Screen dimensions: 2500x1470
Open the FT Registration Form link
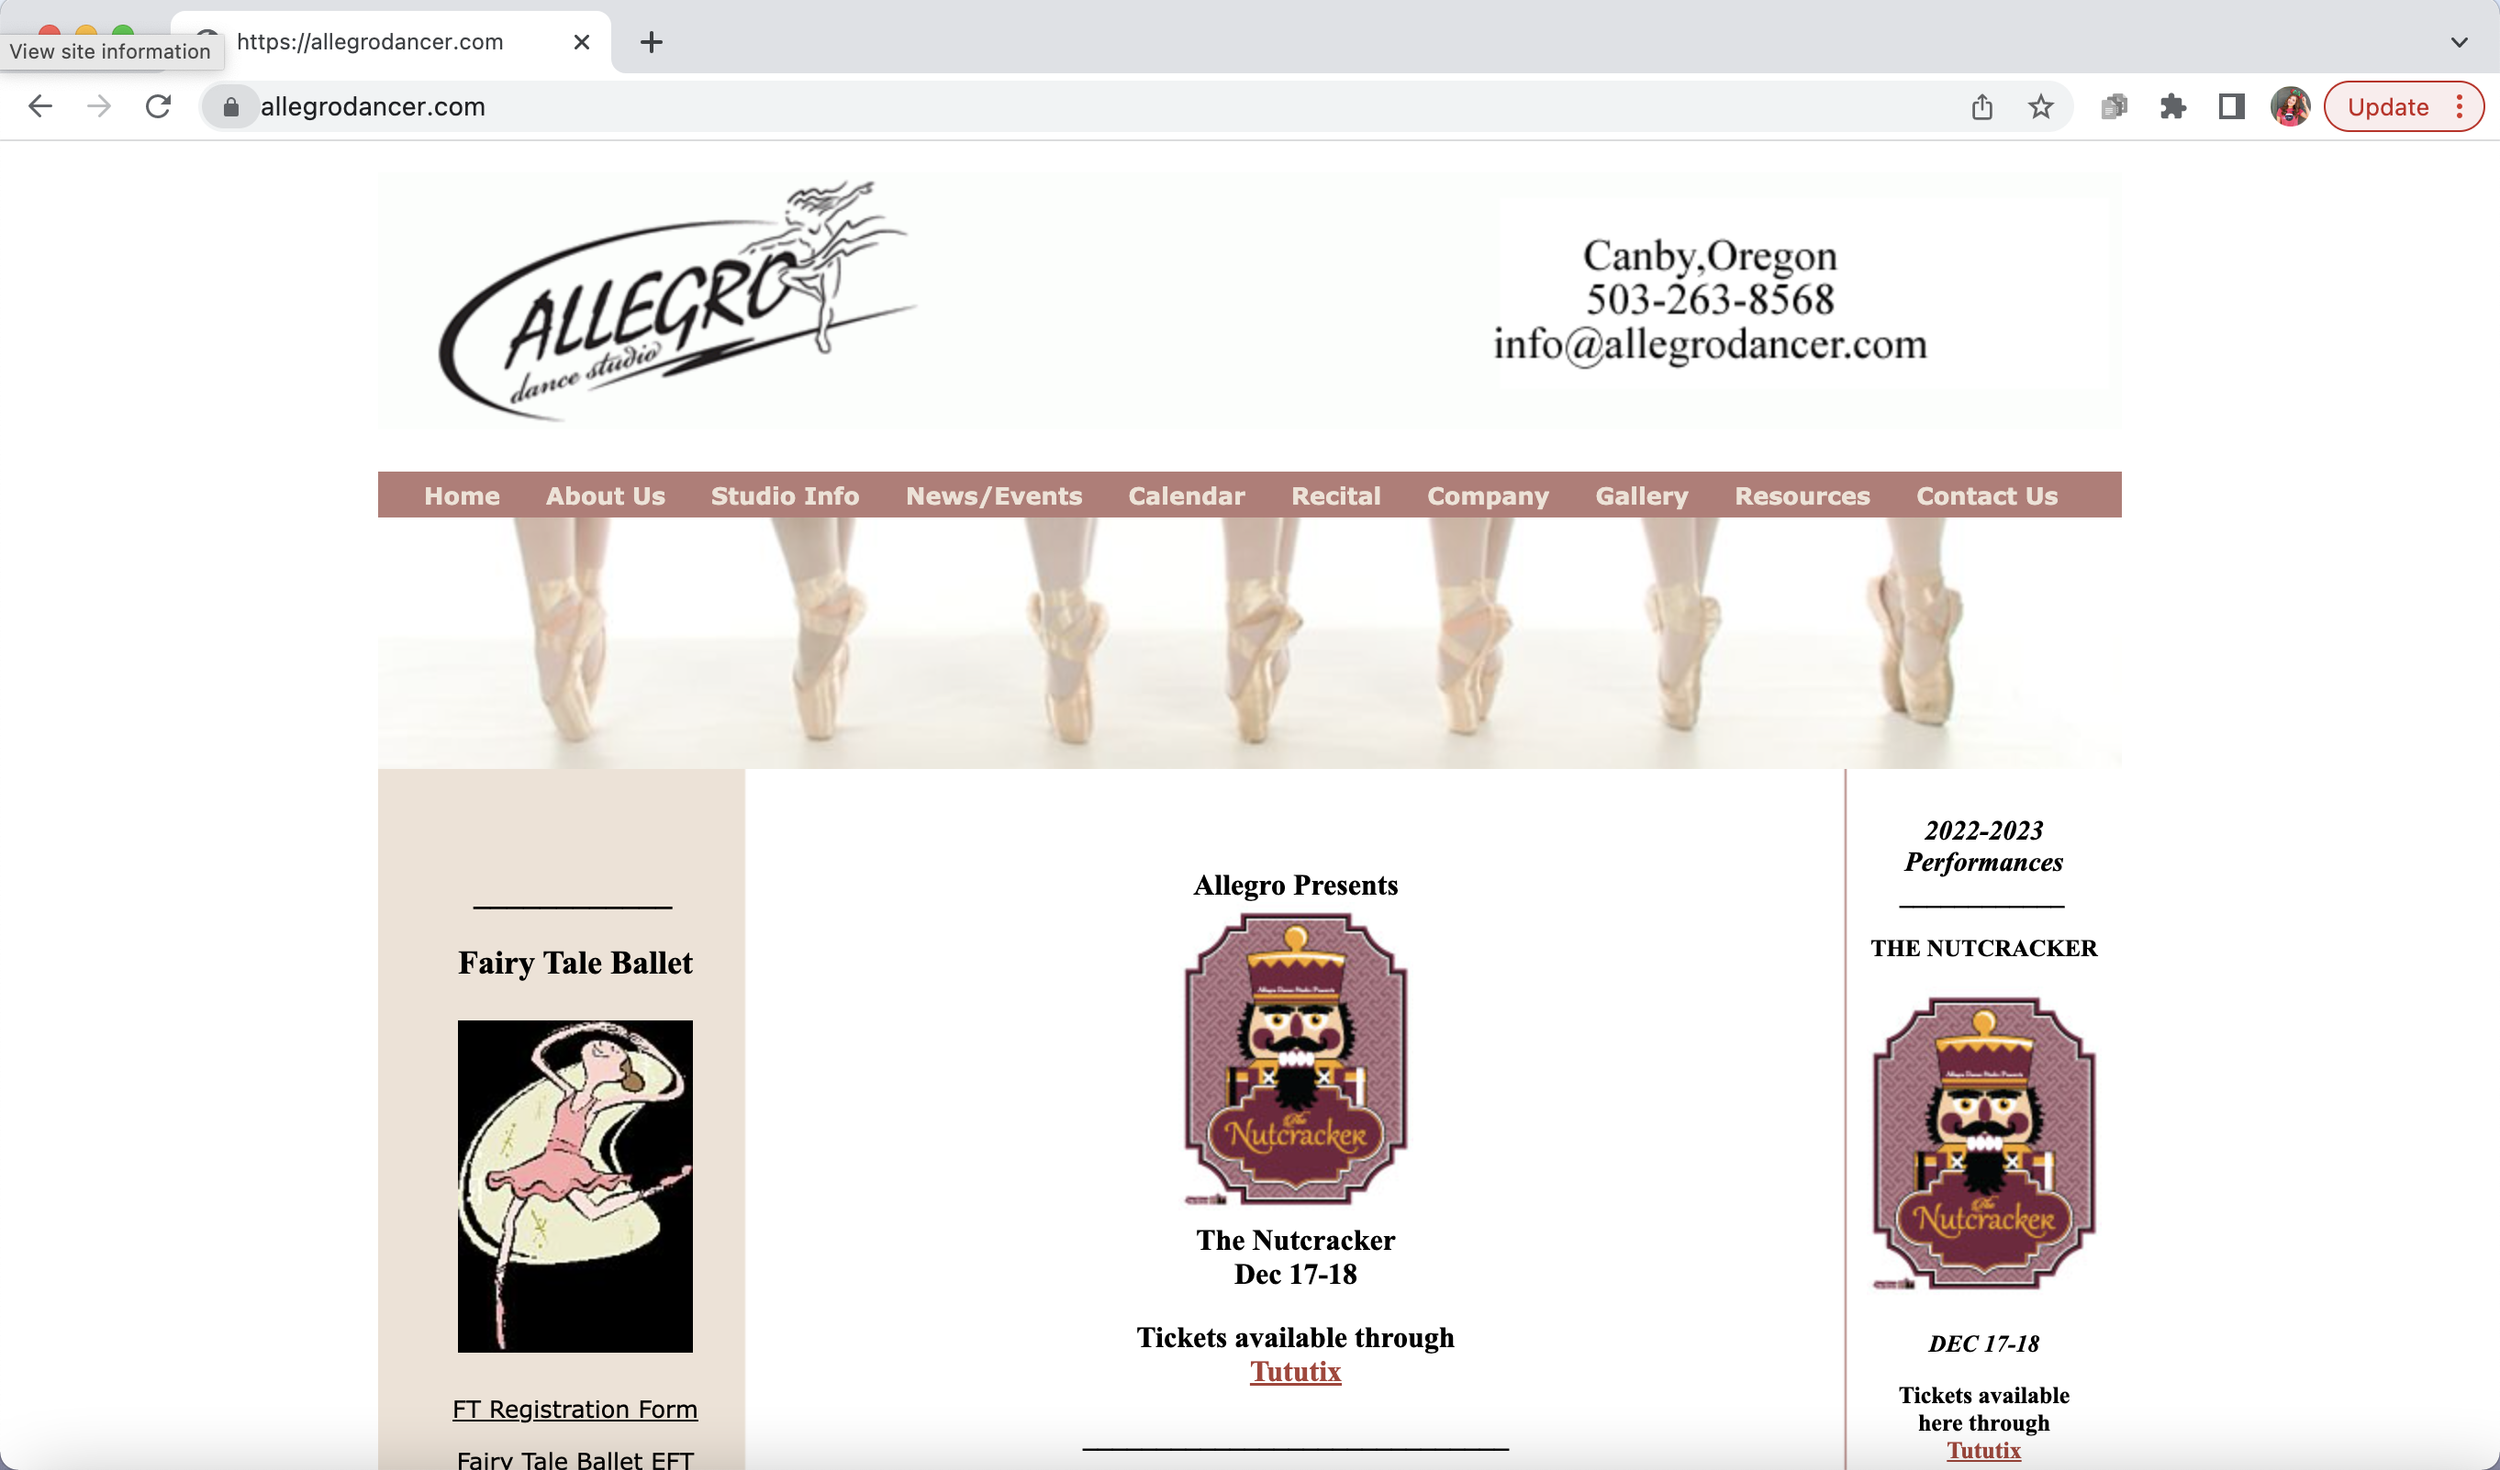click(x=574, y=1409)
